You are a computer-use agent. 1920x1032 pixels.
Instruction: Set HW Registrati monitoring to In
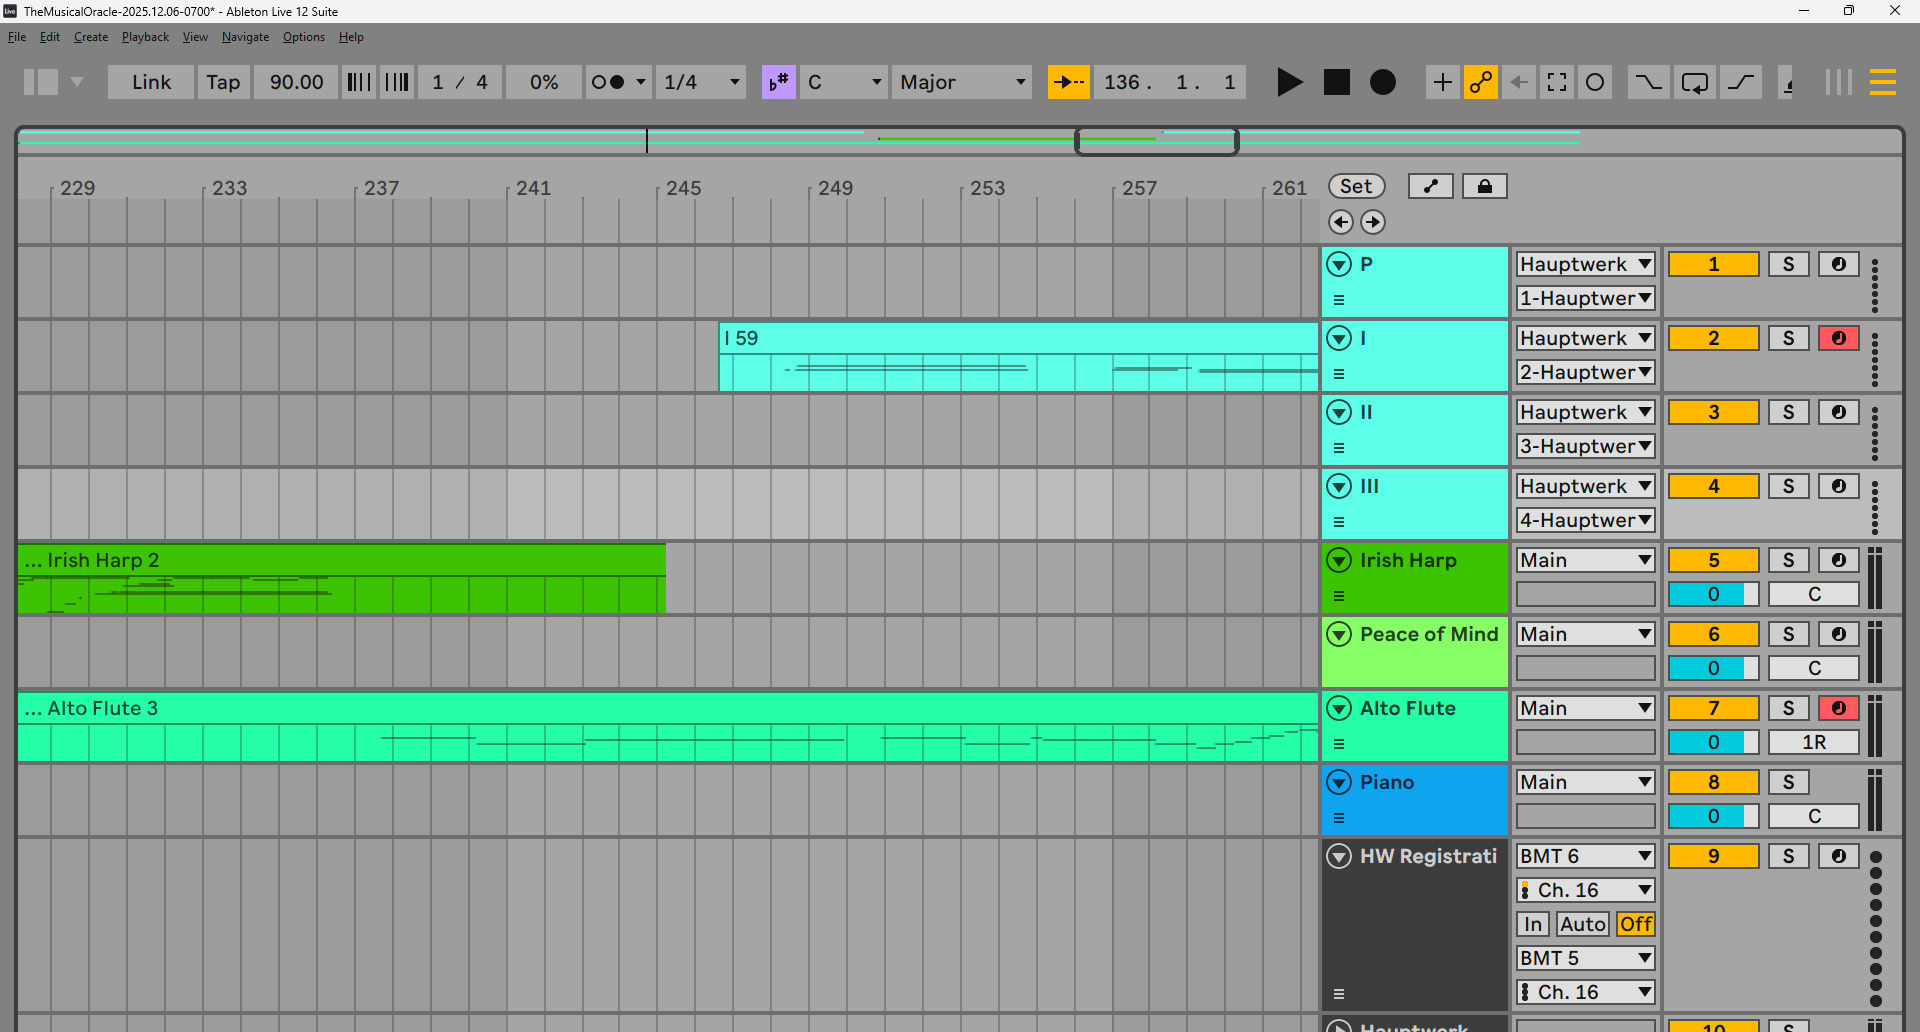(1533, 924)
